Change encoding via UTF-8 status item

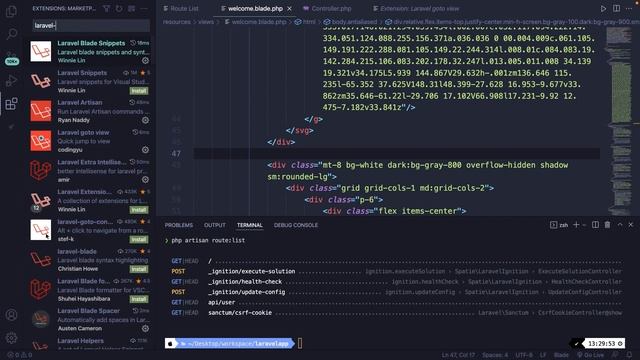[x=524, y=355]
